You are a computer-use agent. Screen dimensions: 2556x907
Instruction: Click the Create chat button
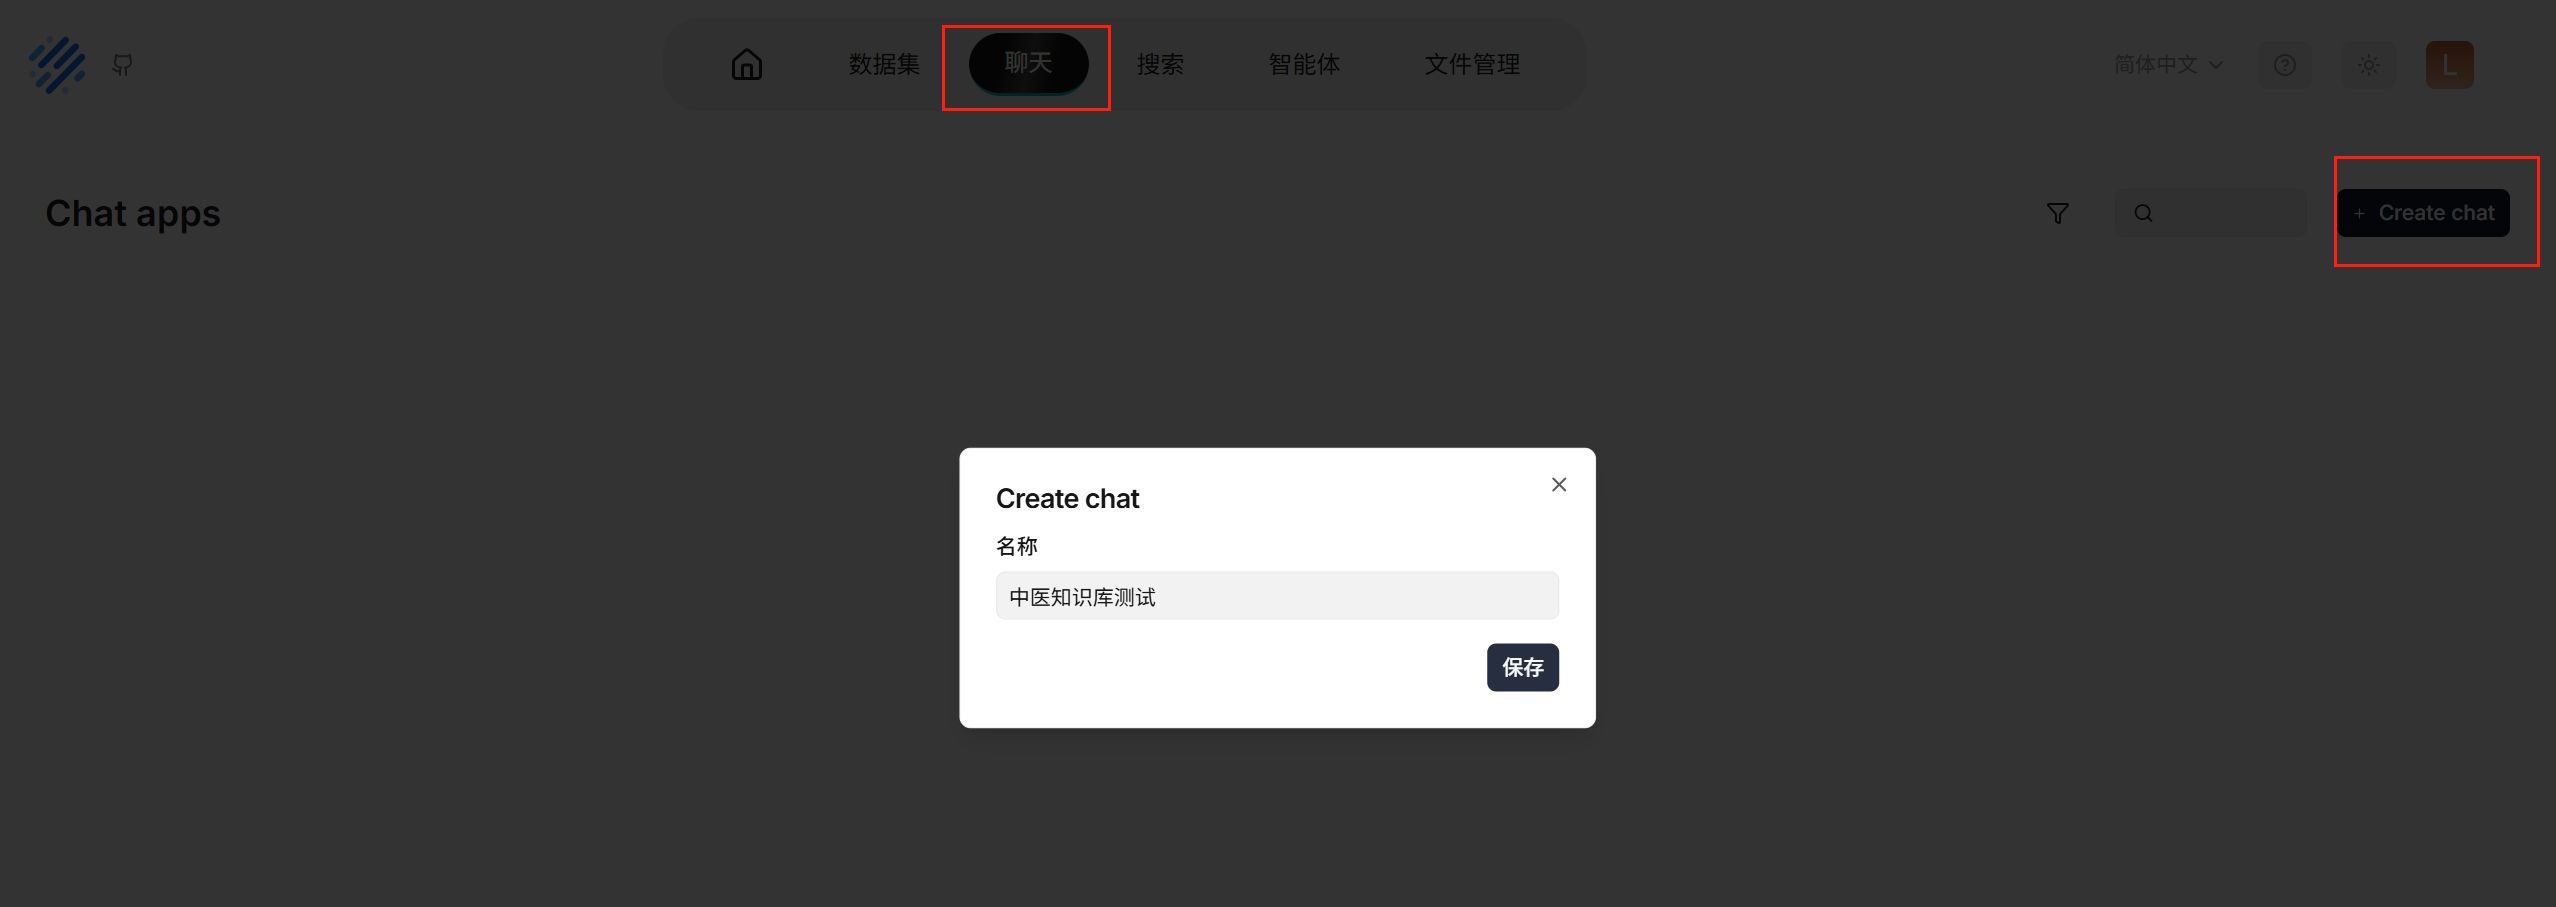coord(2423,213)
